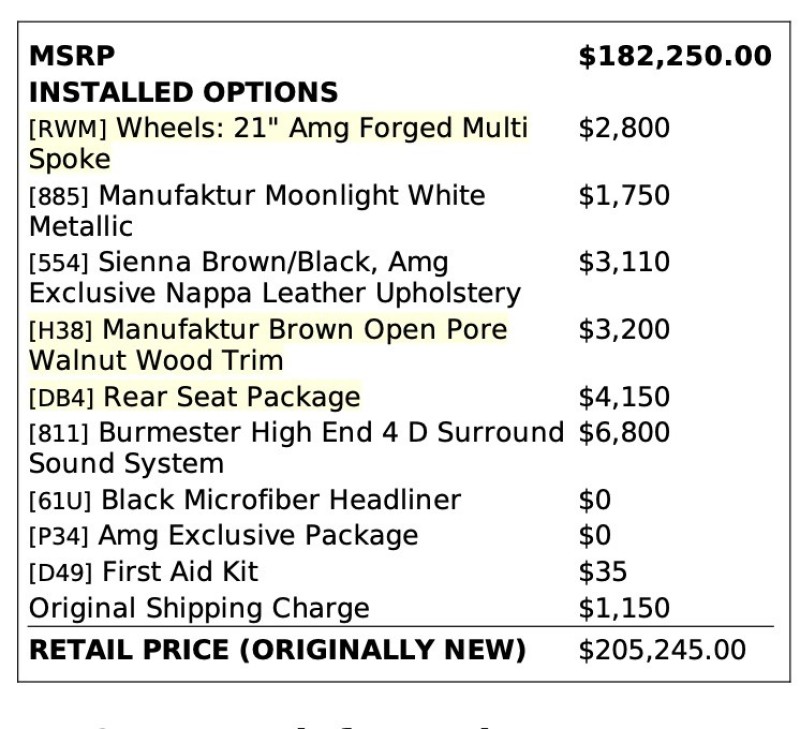This screenshot has height=729, width=800.
Task: Select the Amg Exclusive Package entry
Action: [x=257, y=535]
